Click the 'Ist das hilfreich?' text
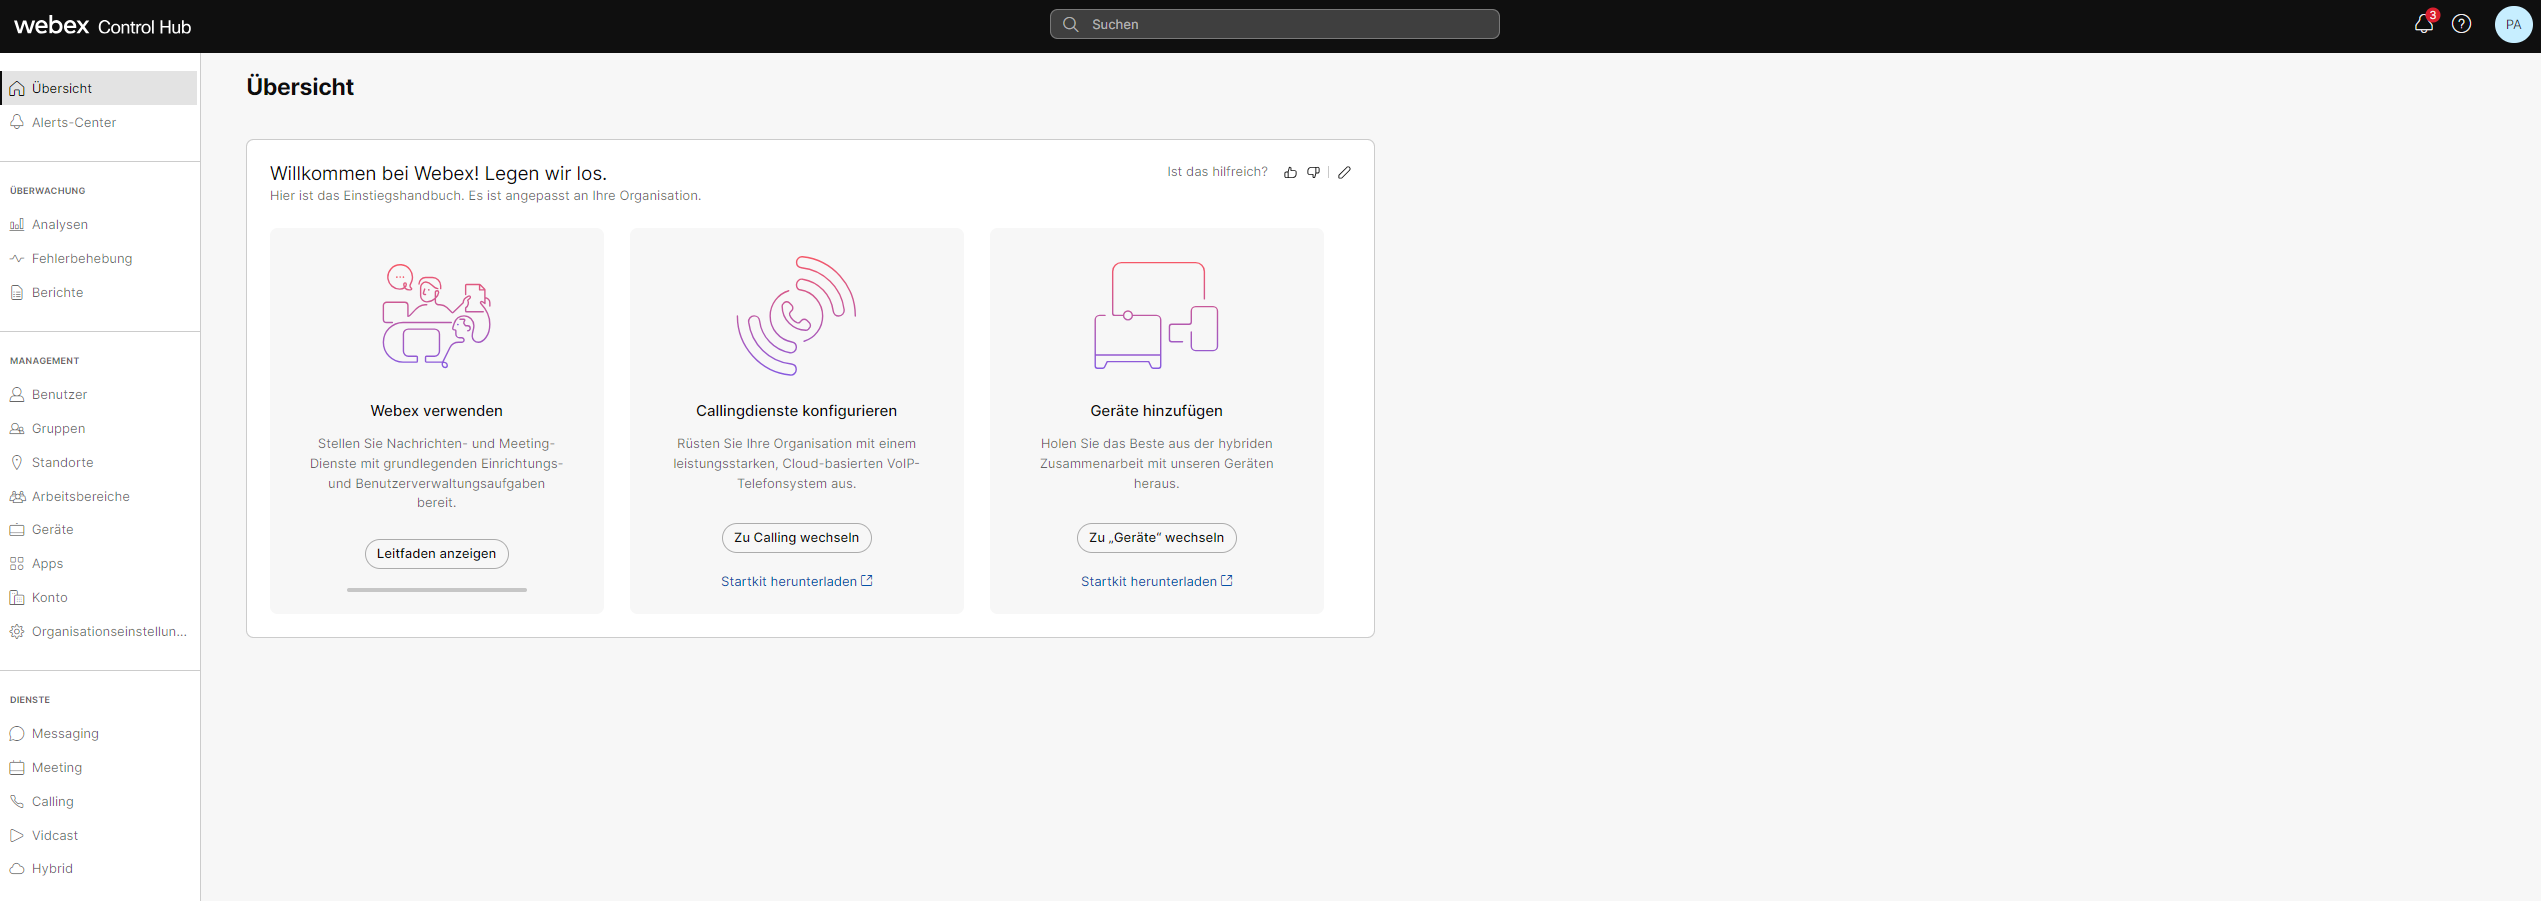The height and width of the screenshot is (901, 2541). tap(1218, 172)
